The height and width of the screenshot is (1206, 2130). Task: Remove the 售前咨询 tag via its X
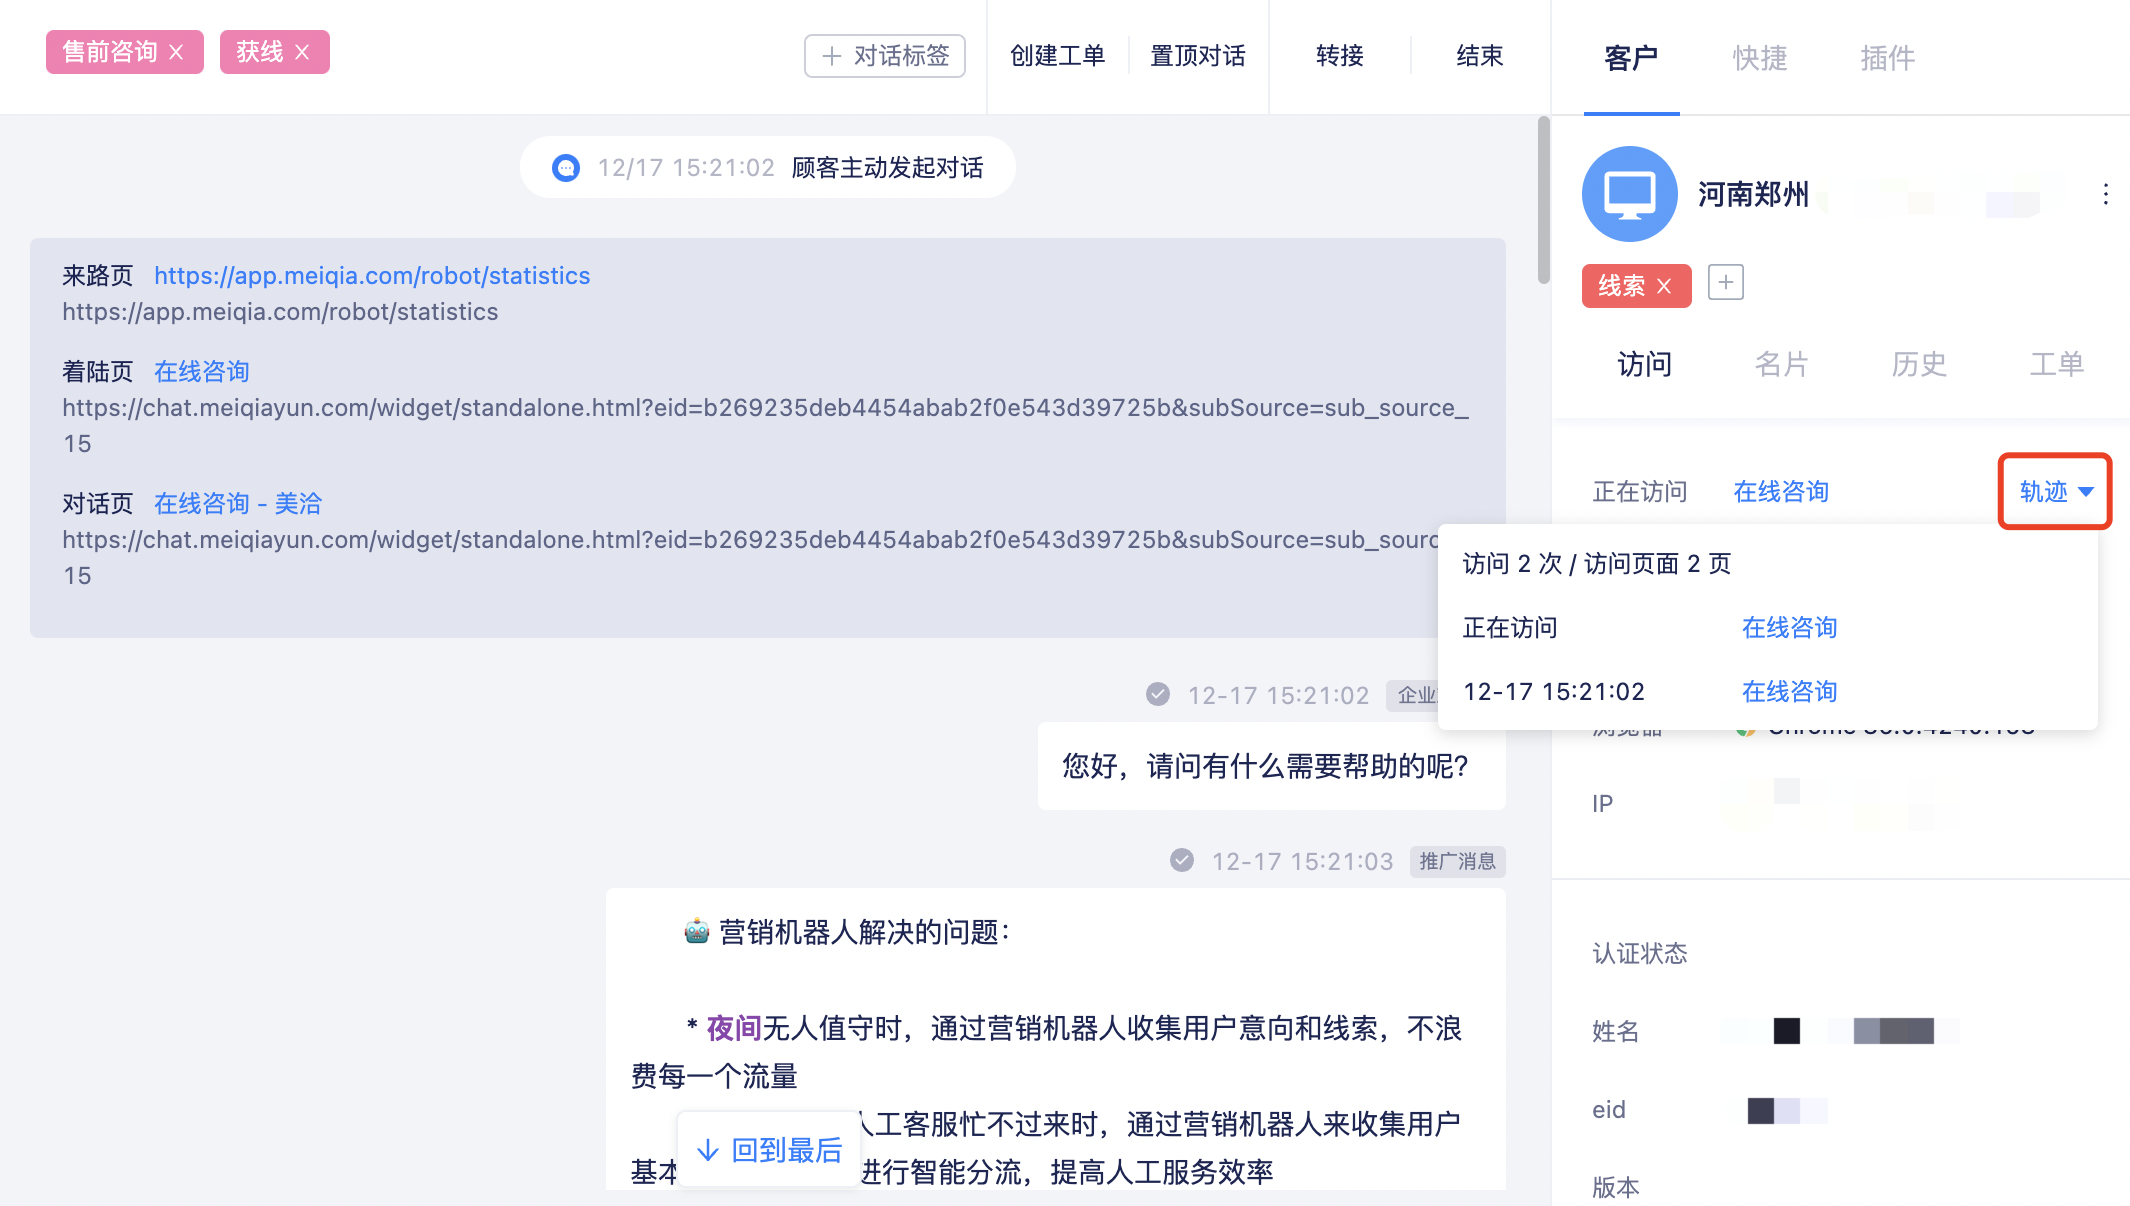177,52
